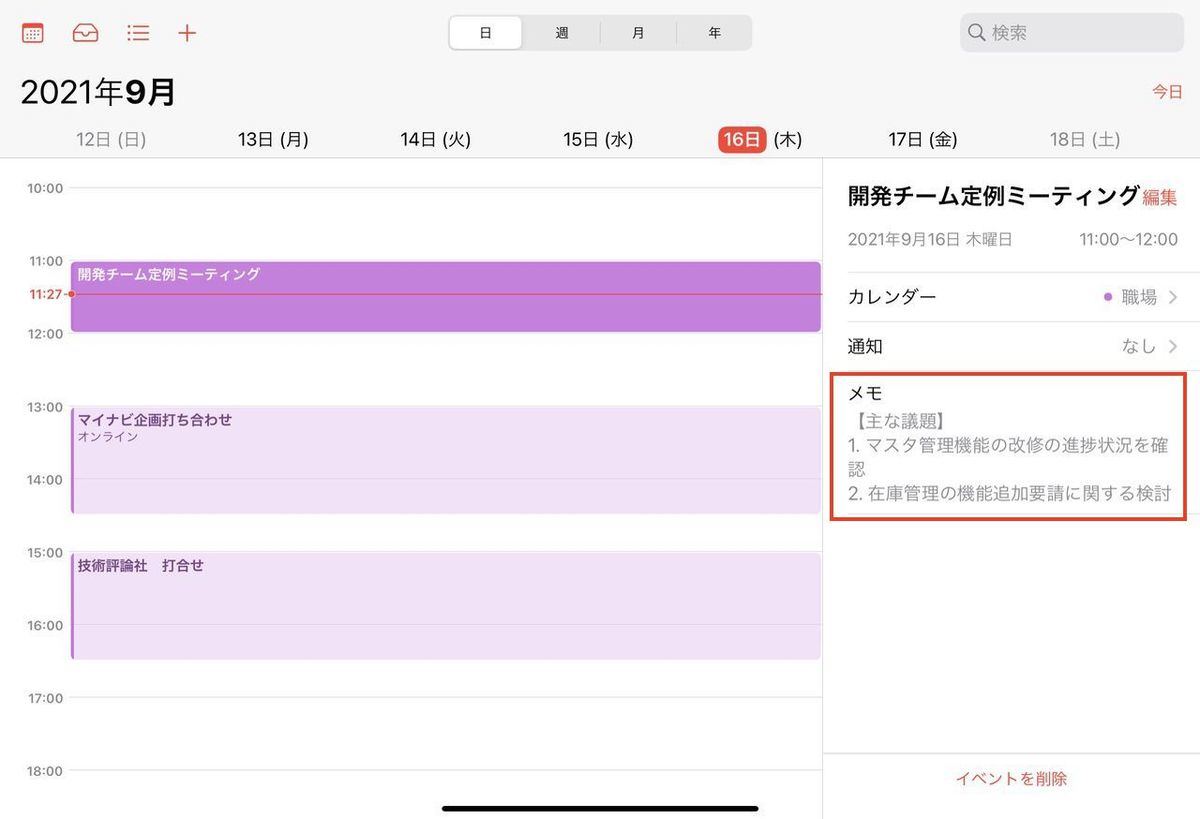
Task: Open the 開発チーム定例ミーティング event block
Action: point(446,297)
